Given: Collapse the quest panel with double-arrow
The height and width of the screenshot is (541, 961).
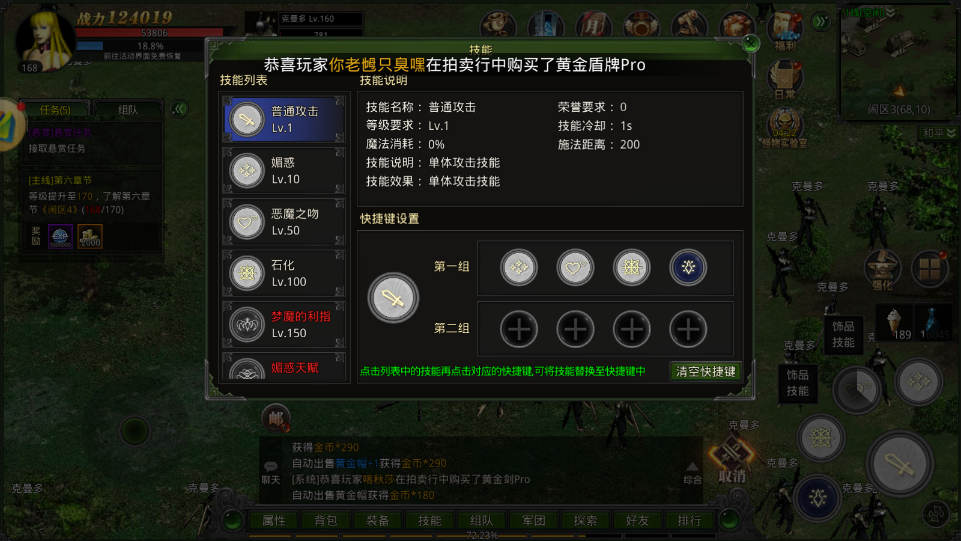Looking at the screenshot, I should pyautogui.click(x=179, y=109).
